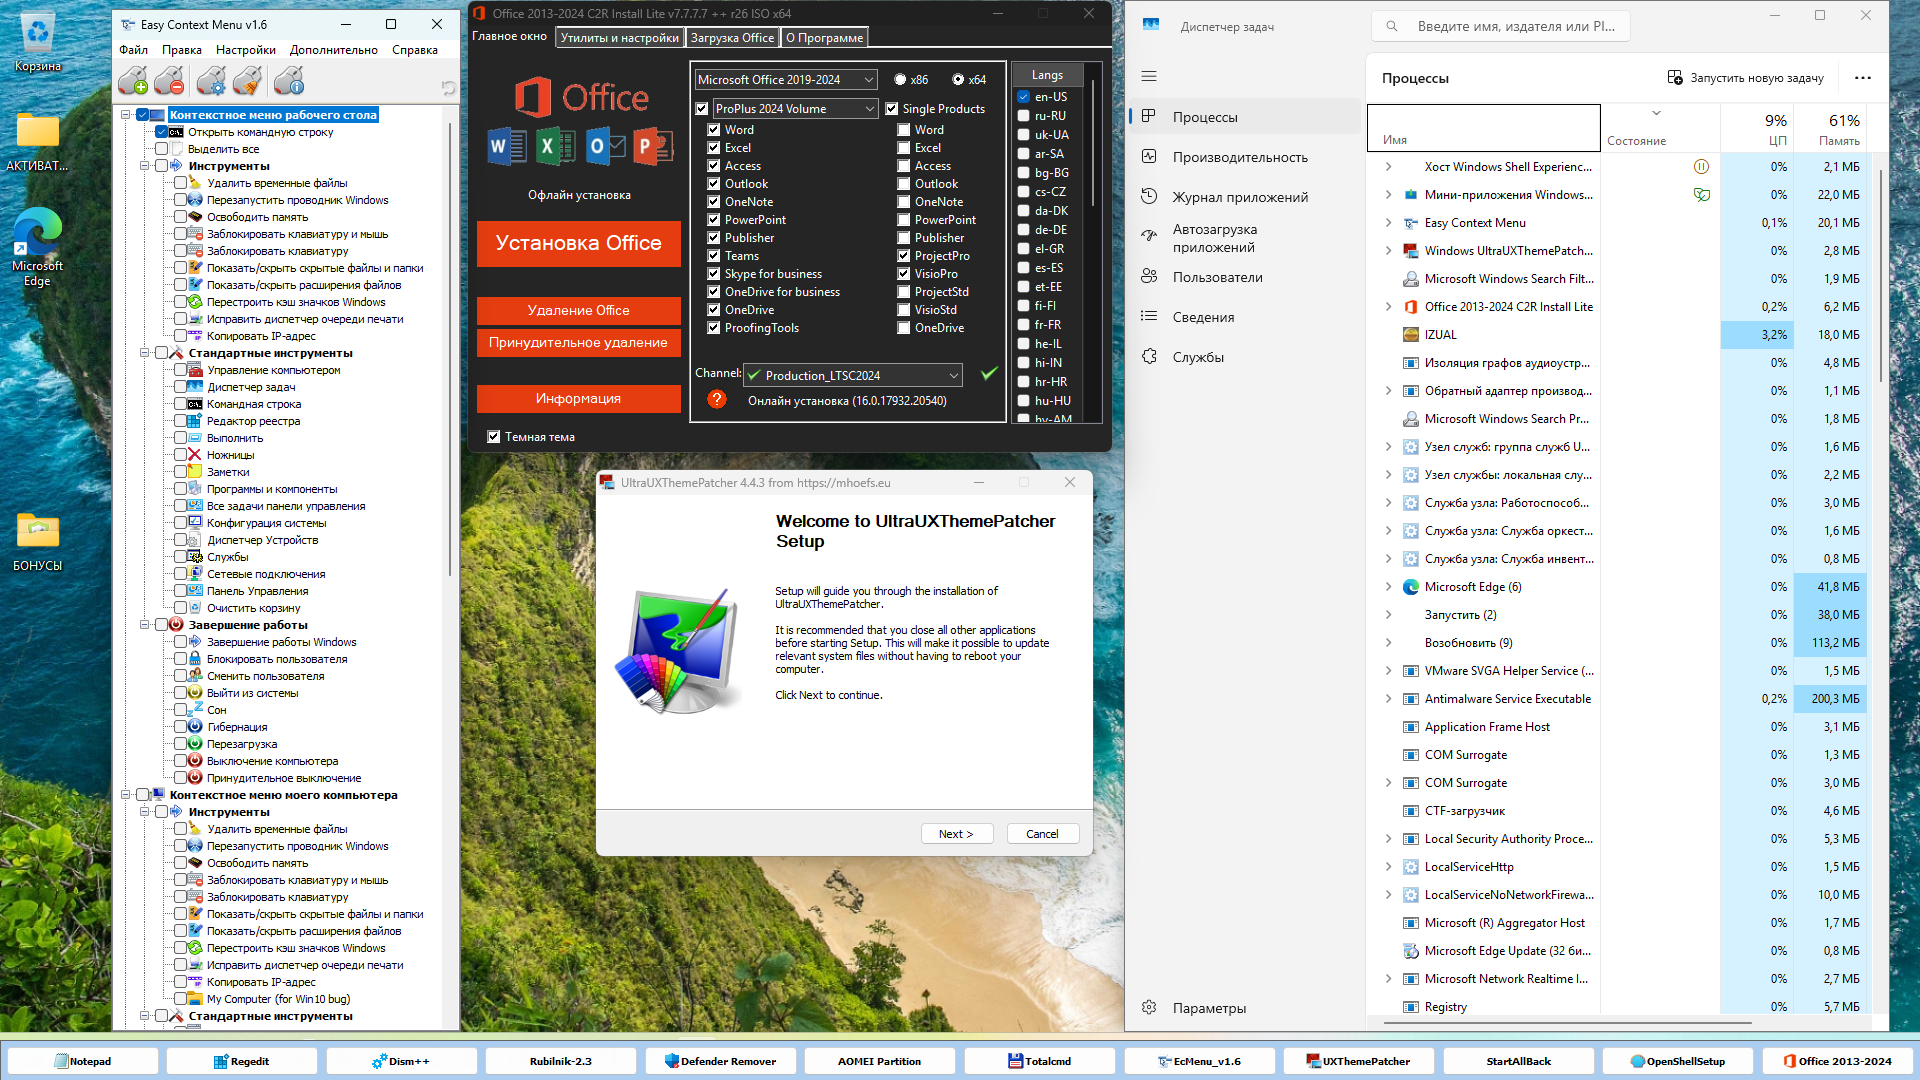Click Next in UltraUXThemePatcher setup
The width and height of the screenshot is (1920, 1080).
(x=956, y=834)
